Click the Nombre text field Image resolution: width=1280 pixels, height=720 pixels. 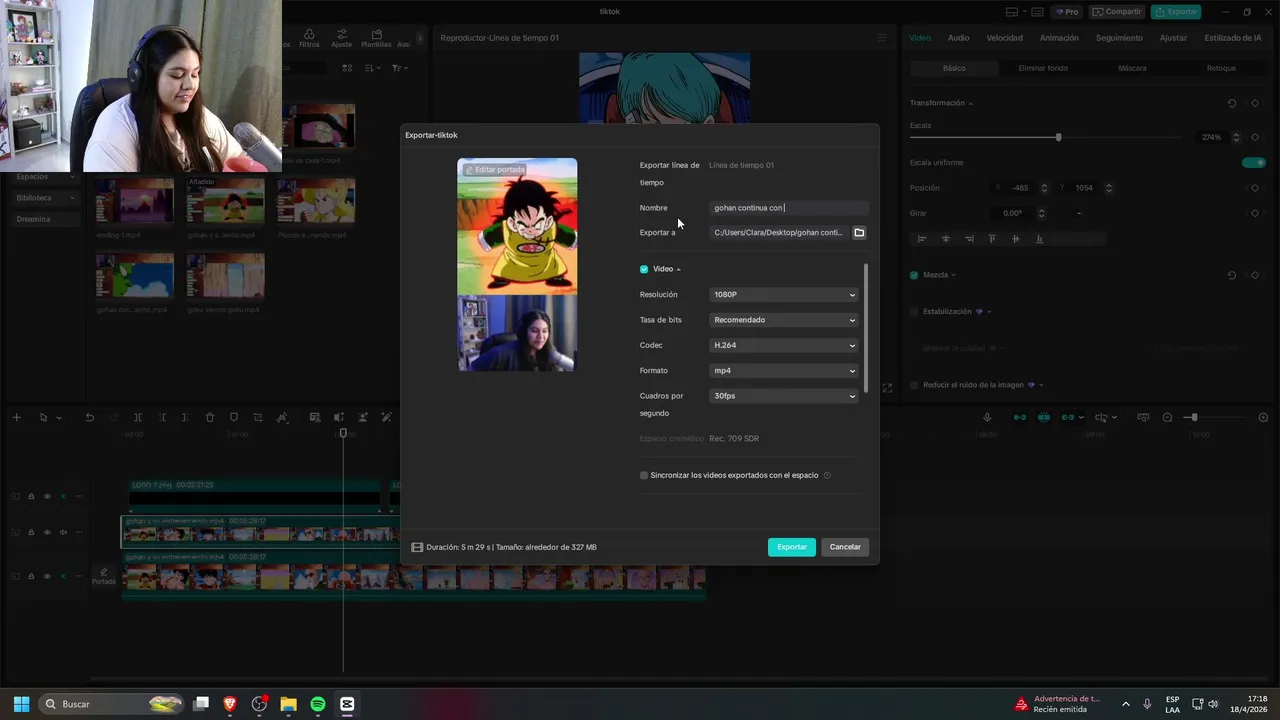789,208
